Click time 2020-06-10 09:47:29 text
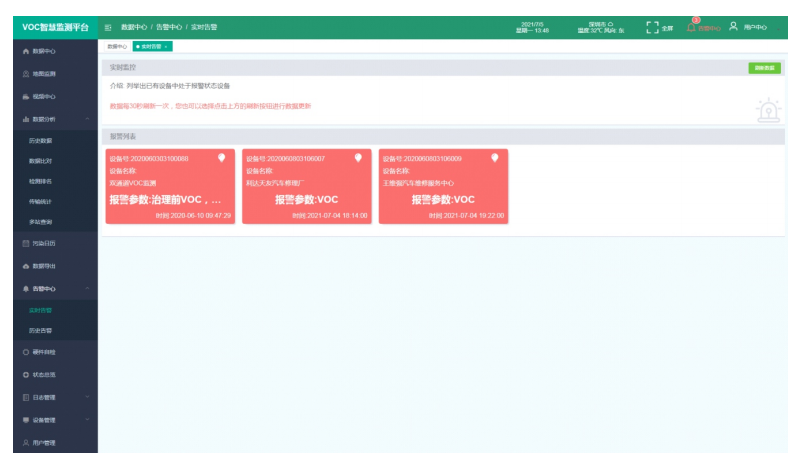Viewport: 802px width, 468px height. point(193,216)
